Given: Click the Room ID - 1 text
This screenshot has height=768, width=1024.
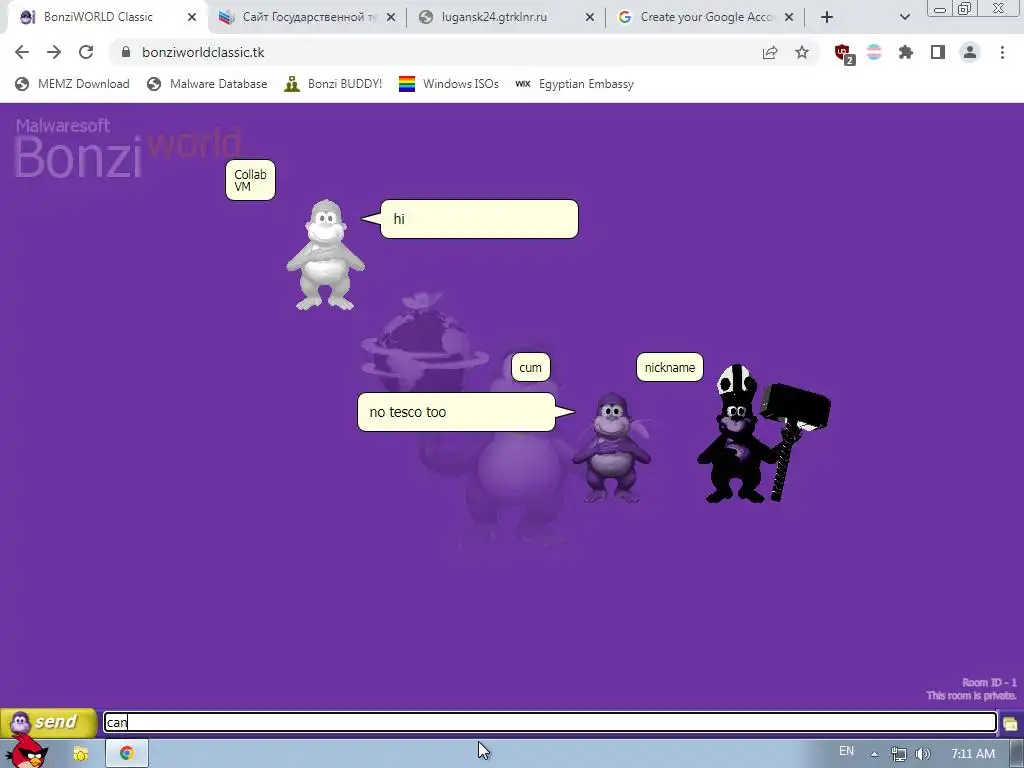Looking at the screenshot, I should coord(989,682).
